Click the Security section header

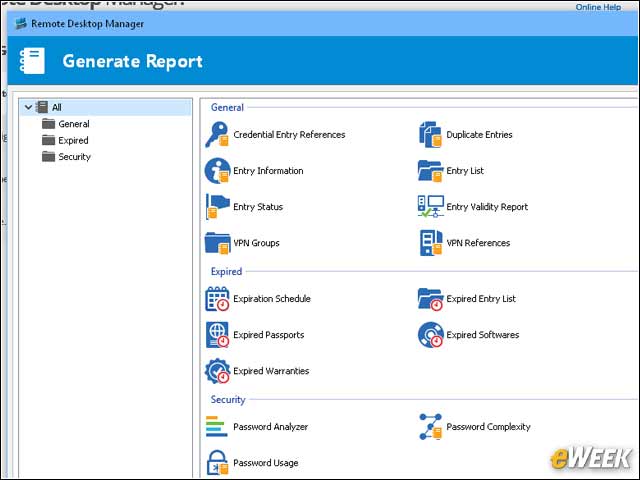pos(228,400)
